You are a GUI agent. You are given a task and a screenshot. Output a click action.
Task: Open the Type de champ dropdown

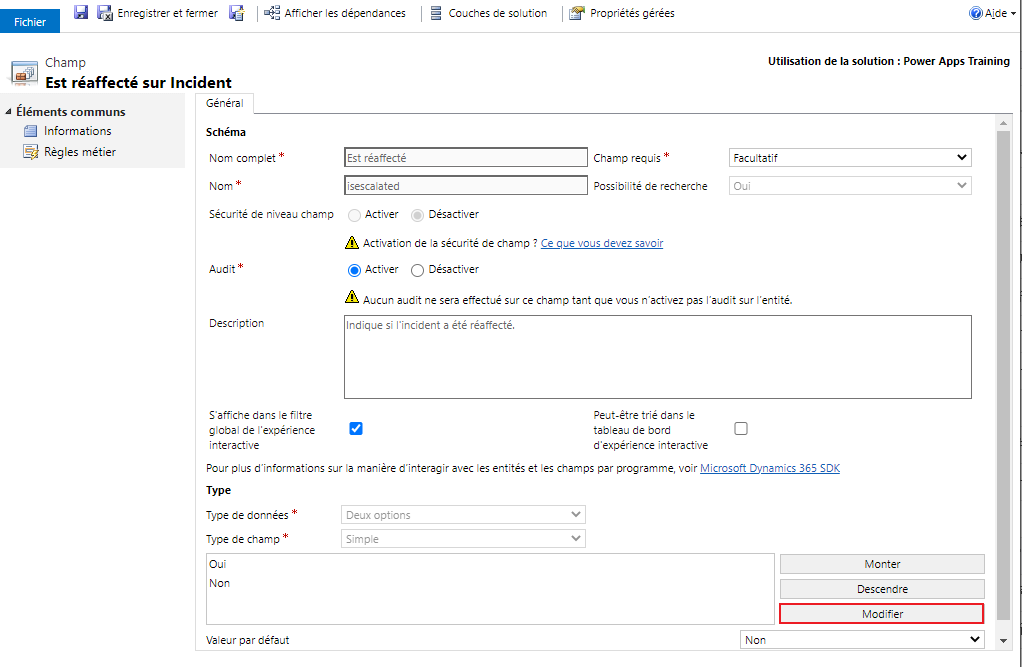coord(463,539)
